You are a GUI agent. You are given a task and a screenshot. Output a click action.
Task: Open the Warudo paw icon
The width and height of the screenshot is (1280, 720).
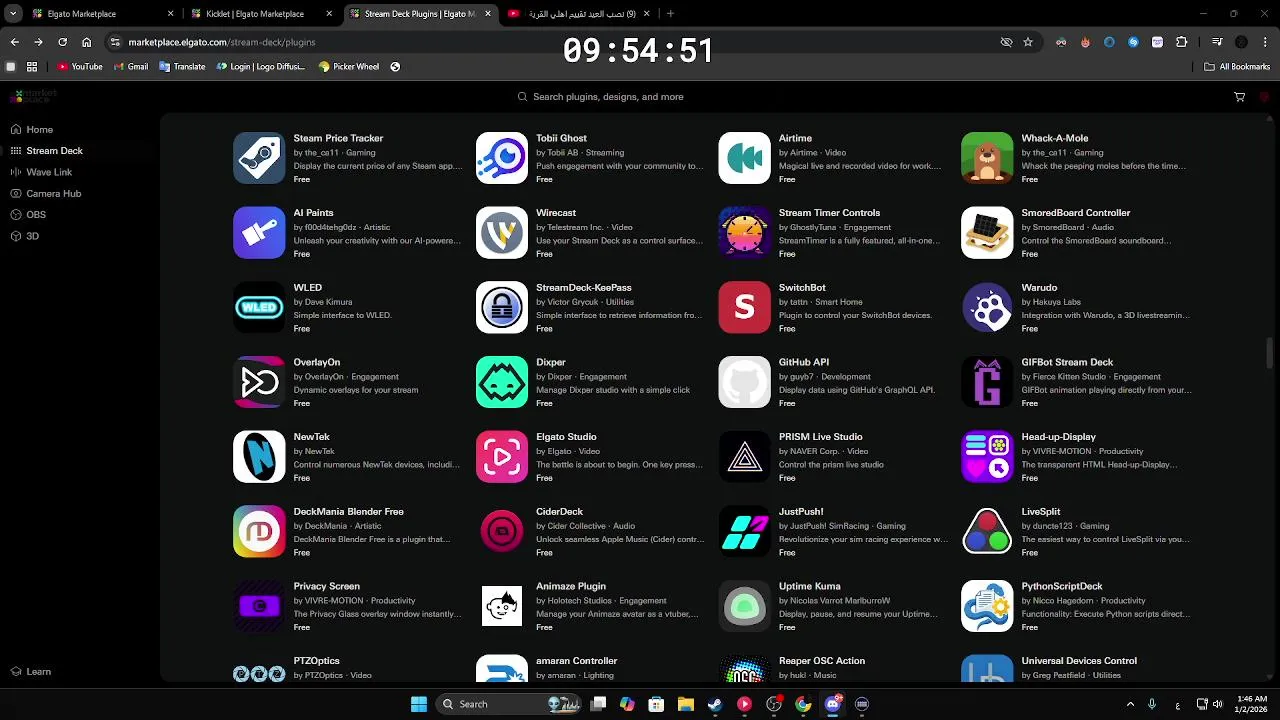[x=987, y=307]
